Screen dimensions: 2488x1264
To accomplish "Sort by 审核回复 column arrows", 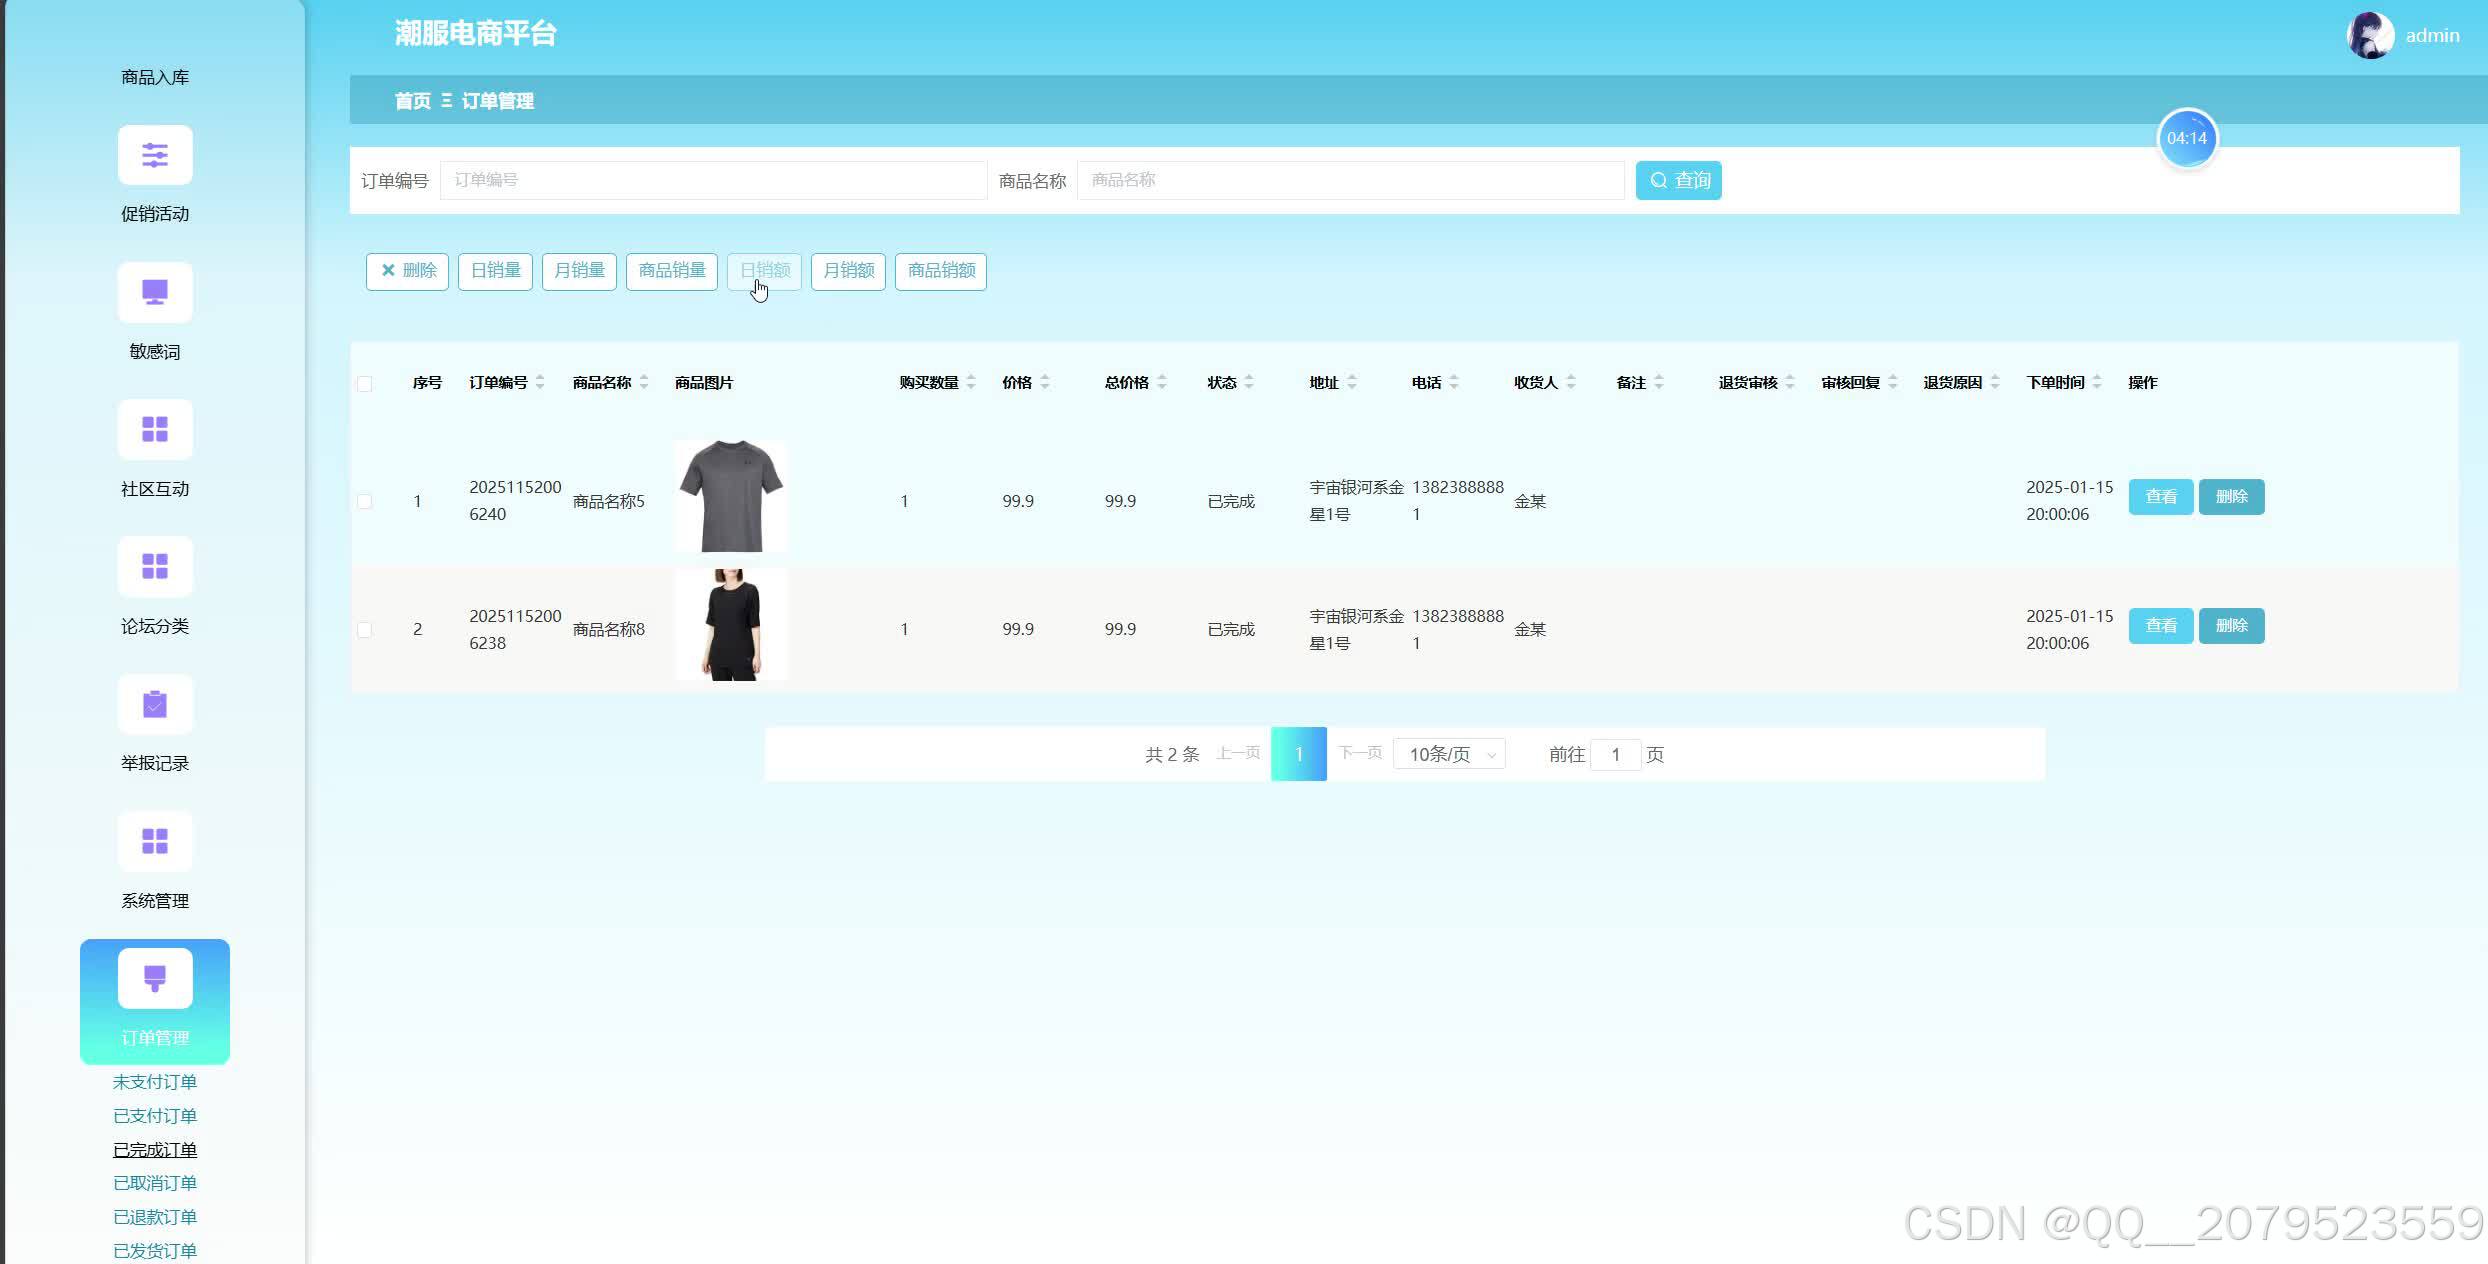I will 1893,382.
